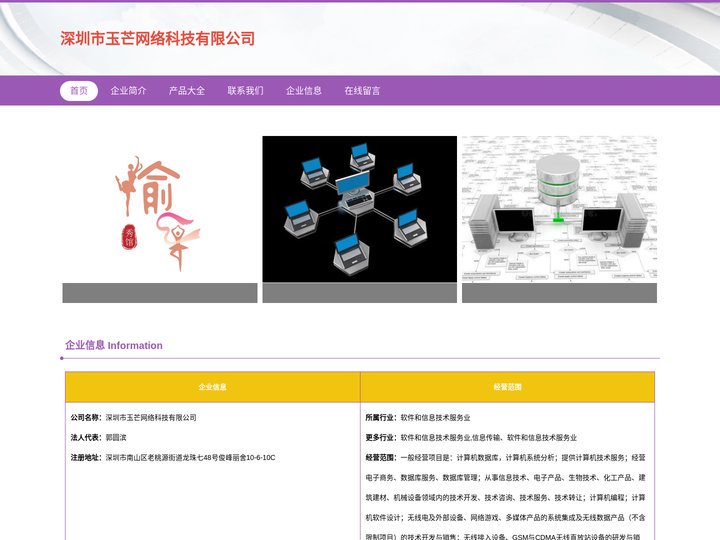
Task: Click the company title 深圳市玉芒网络科技有限公司
Action: pyautogui.click(x=158, y=39)
